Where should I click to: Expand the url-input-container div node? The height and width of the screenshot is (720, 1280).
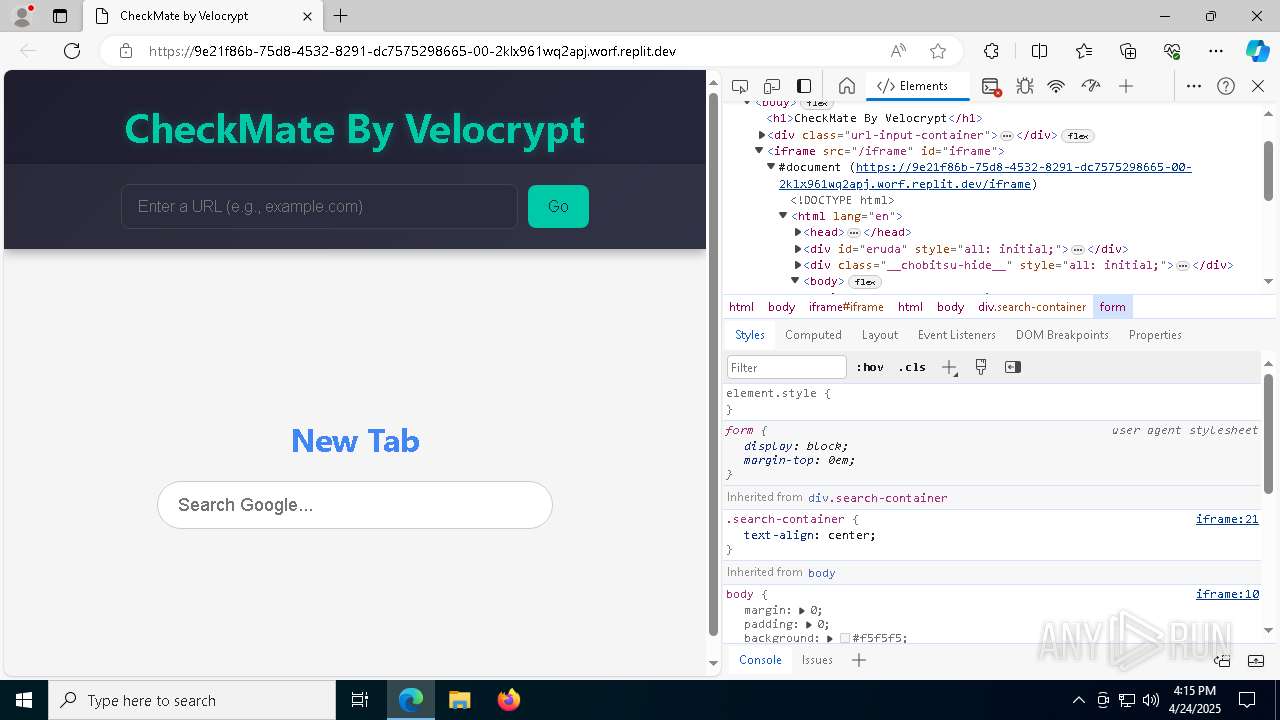coord(762,135)
